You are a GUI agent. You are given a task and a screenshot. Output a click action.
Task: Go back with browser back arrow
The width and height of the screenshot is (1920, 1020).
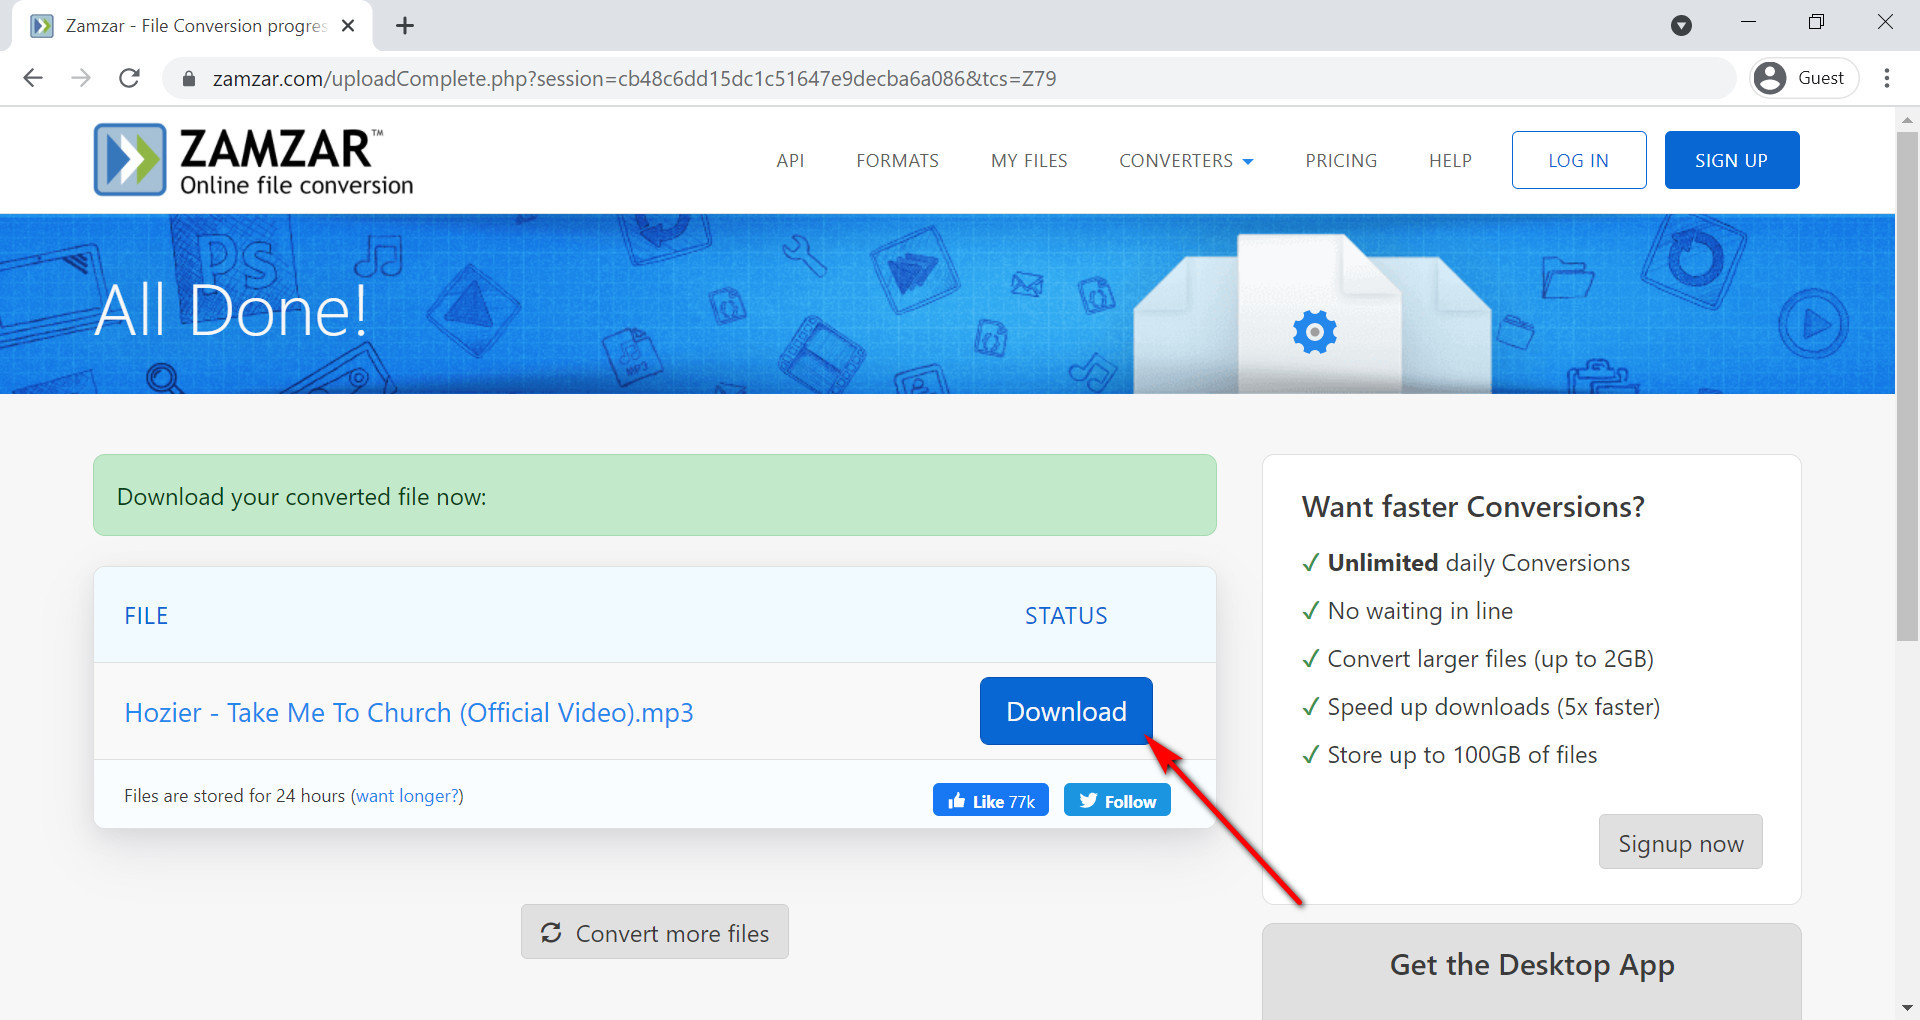[33, 78]
